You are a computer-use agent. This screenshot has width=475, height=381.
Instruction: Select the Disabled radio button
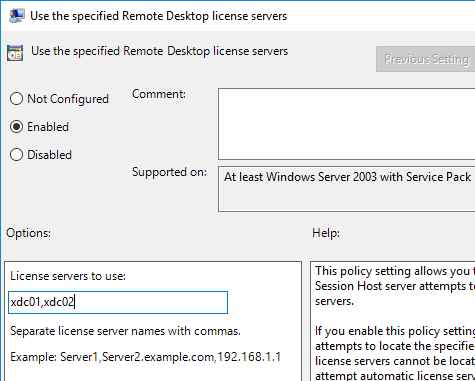tap(16, 155)
